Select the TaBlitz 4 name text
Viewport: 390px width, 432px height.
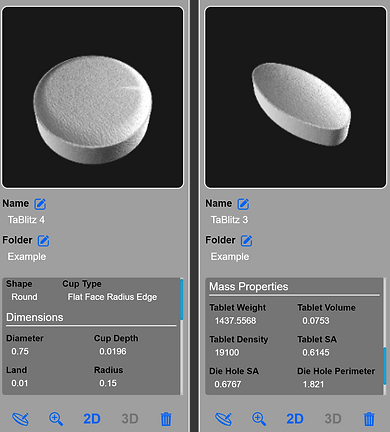tap(26, 220)
